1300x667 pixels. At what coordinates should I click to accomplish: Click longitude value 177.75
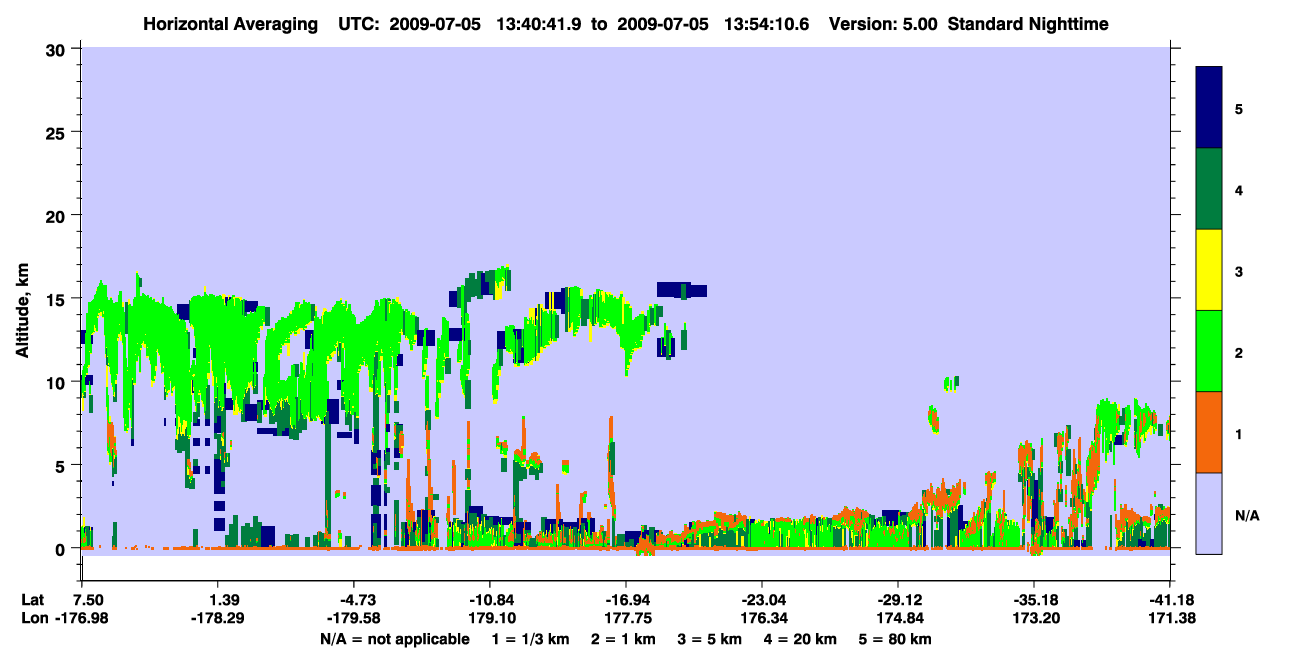pyautogui.click(x=626, y=618)
